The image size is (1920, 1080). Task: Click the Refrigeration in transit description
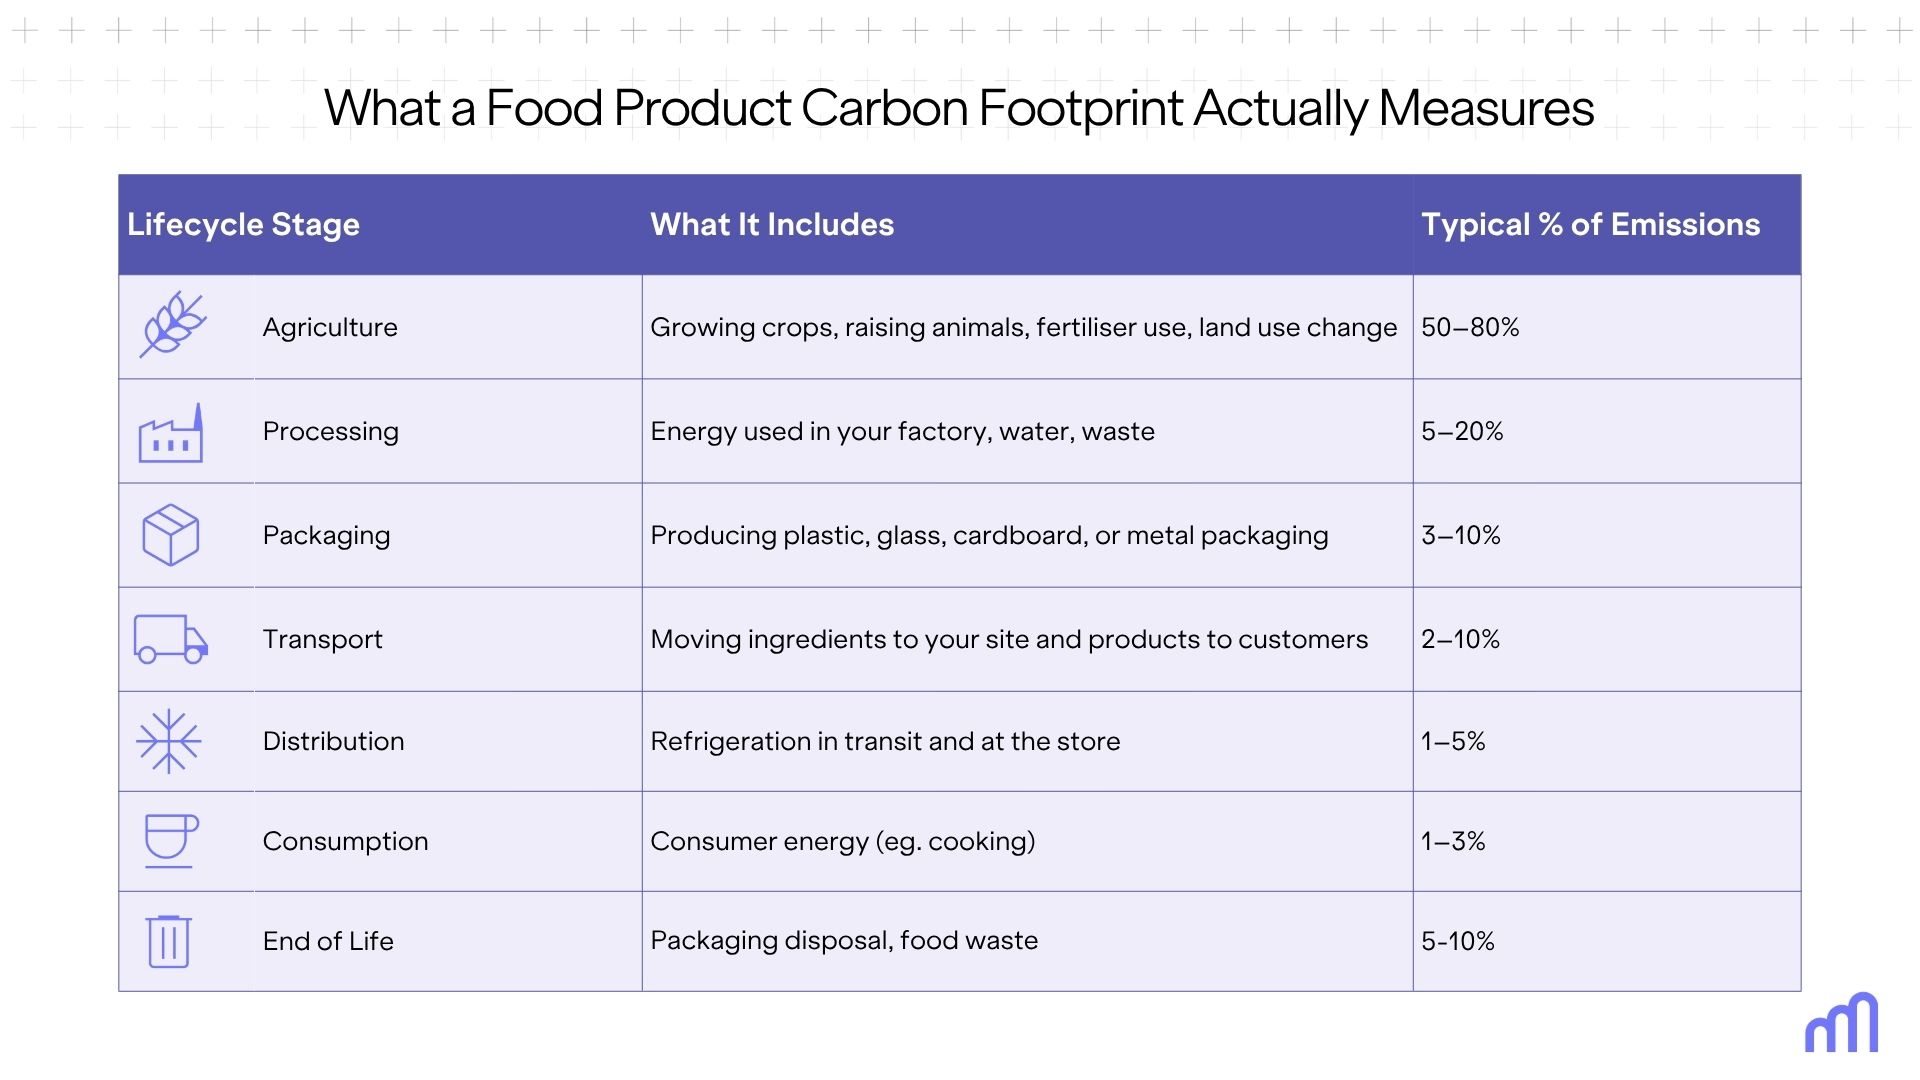[x=885, y=741]
